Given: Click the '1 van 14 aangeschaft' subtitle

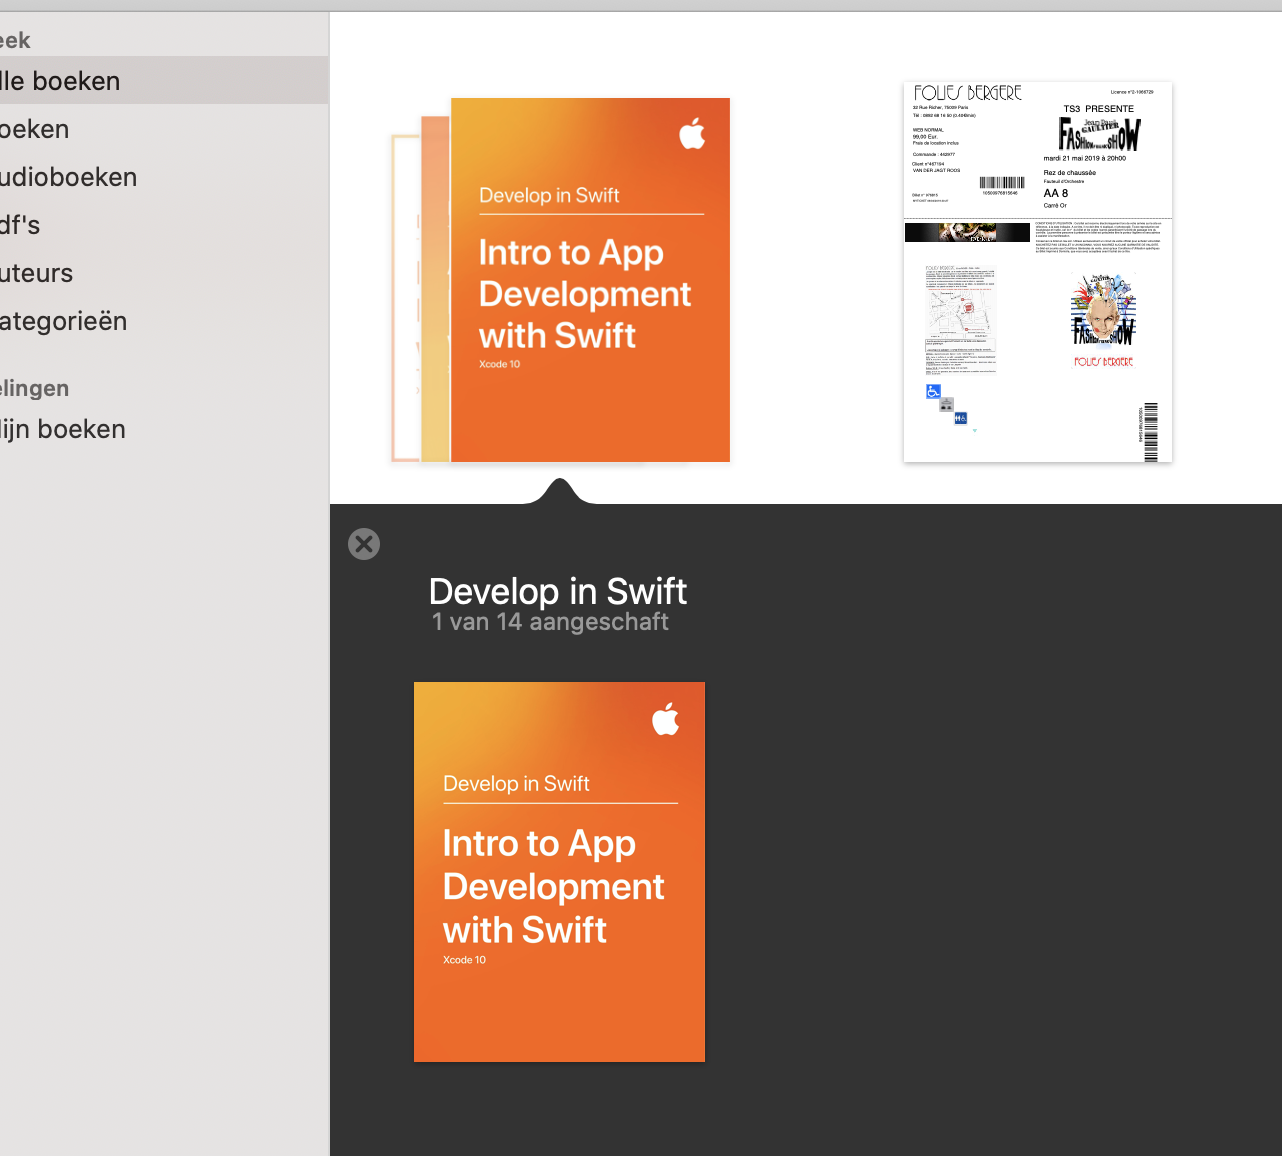Looking at the screenshot, I should (550, 622).
